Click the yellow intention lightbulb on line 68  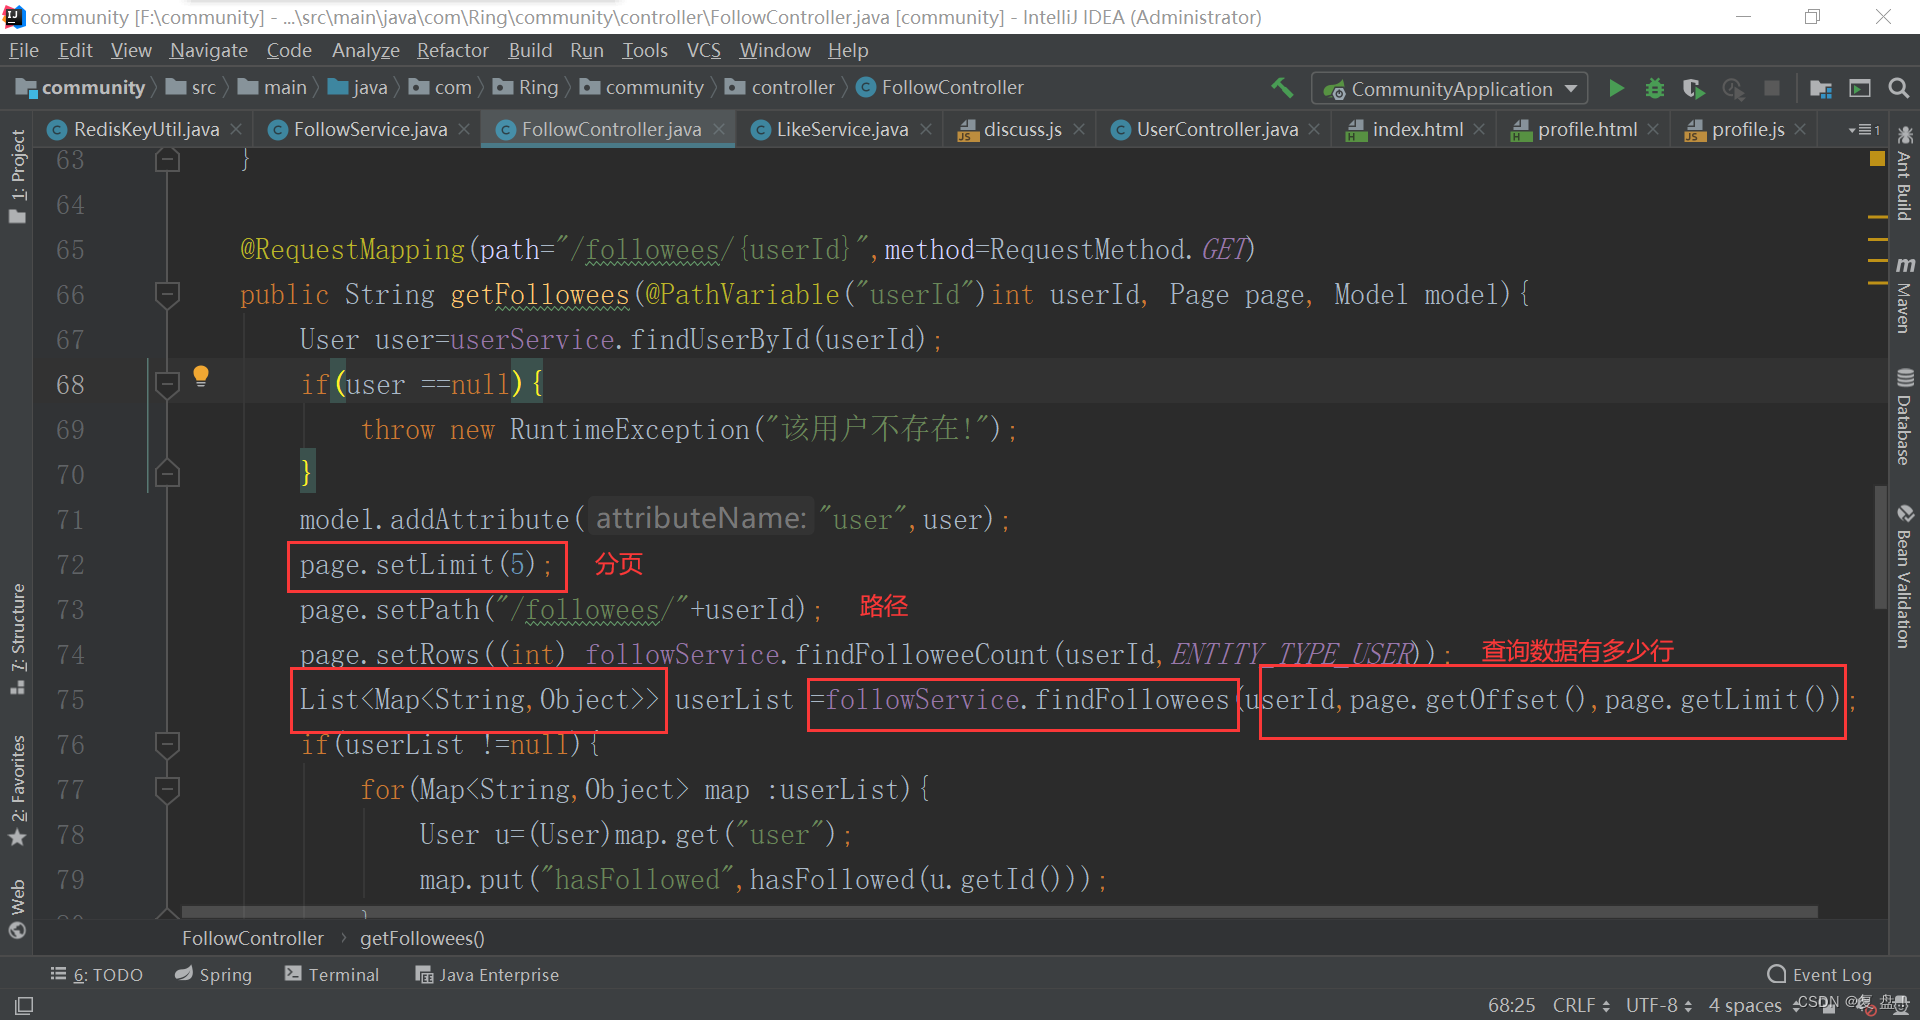(x=201, y=376)
